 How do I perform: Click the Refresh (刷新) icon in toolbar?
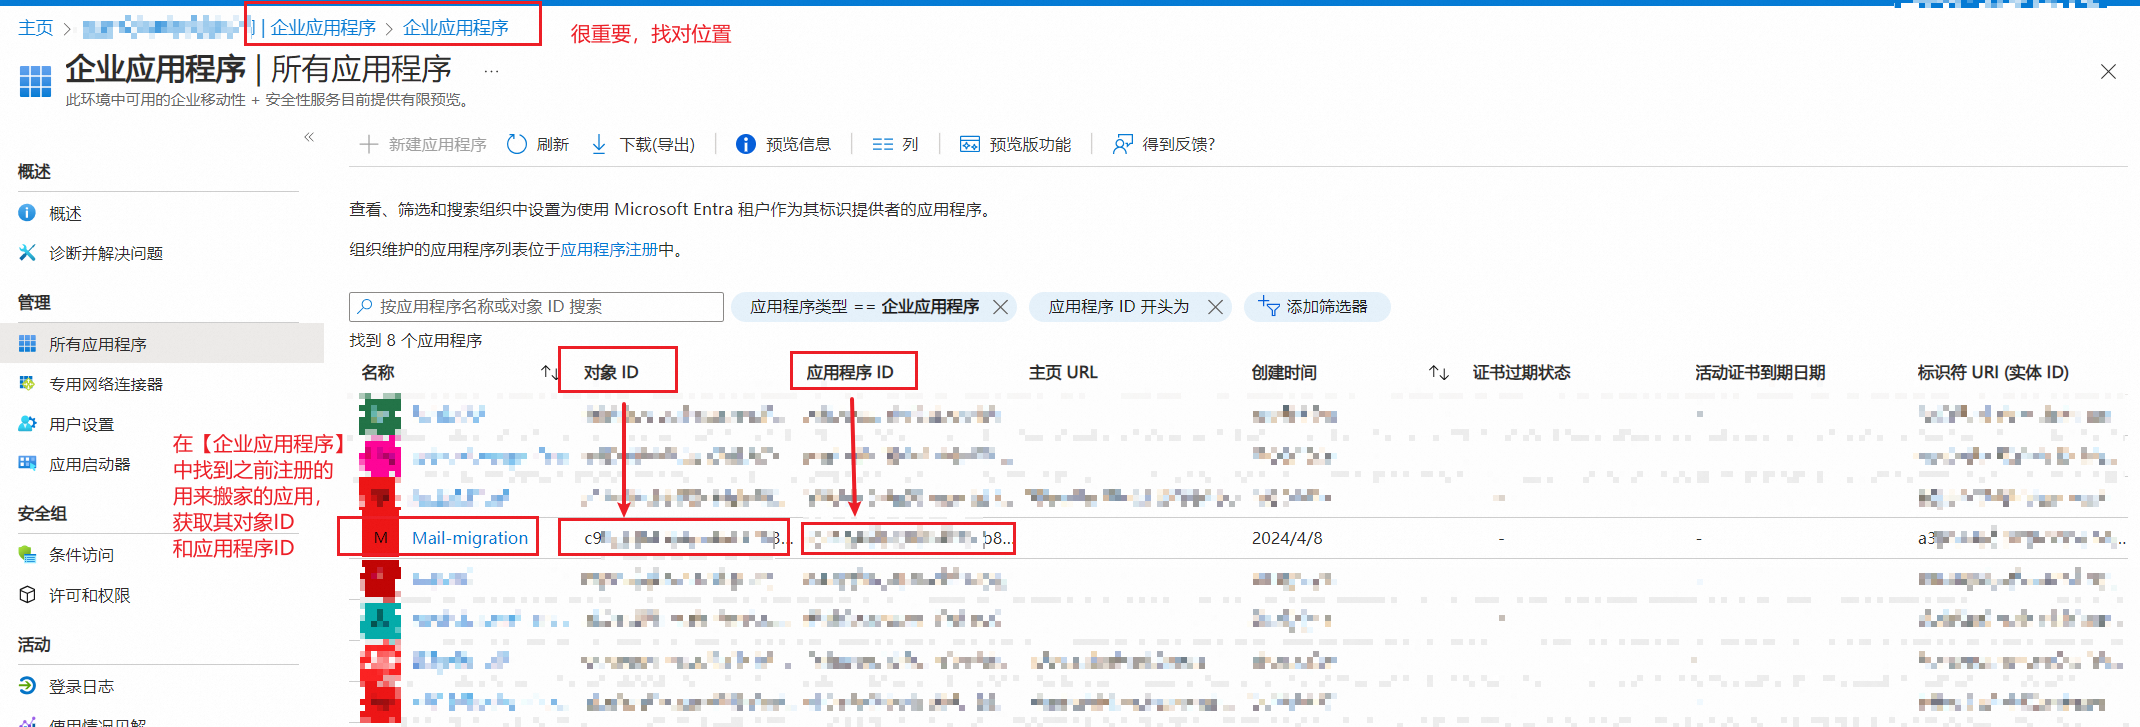[x=517, y=145]
